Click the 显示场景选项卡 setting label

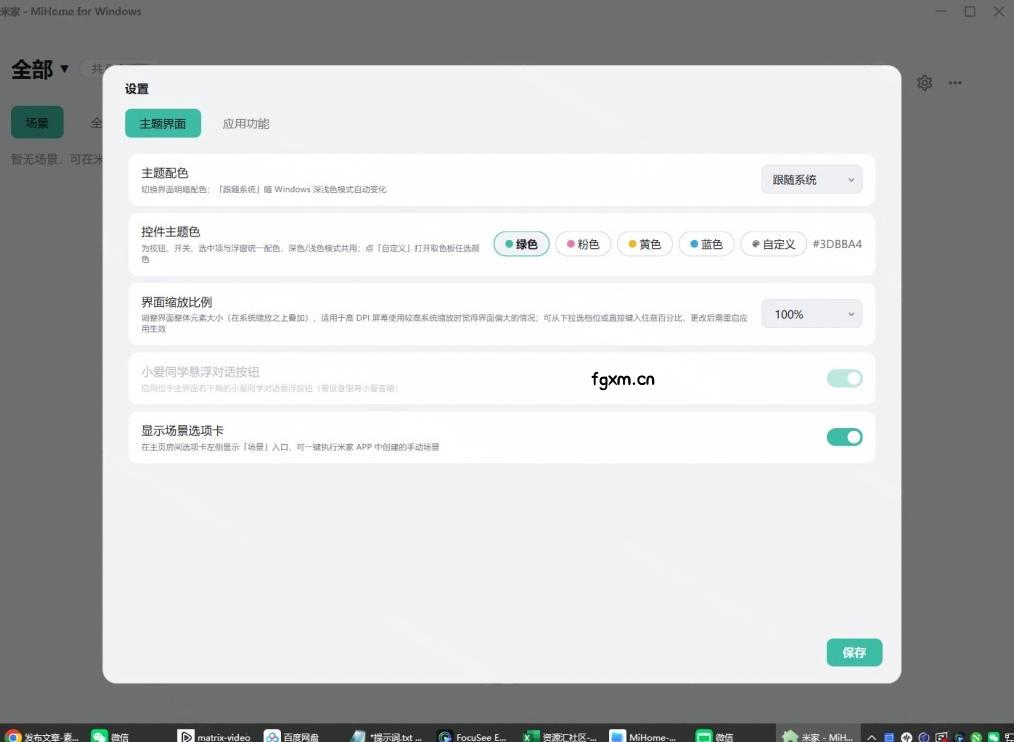(x=182, y=431)
